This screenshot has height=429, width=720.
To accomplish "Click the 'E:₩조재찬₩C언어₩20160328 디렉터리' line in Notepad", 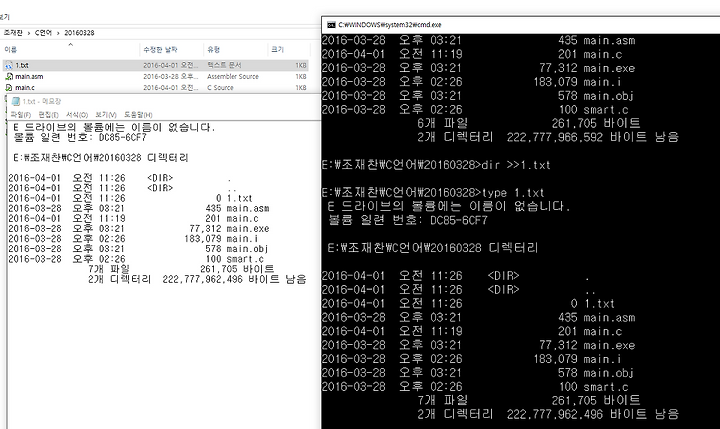I will [x=101, y=158].
